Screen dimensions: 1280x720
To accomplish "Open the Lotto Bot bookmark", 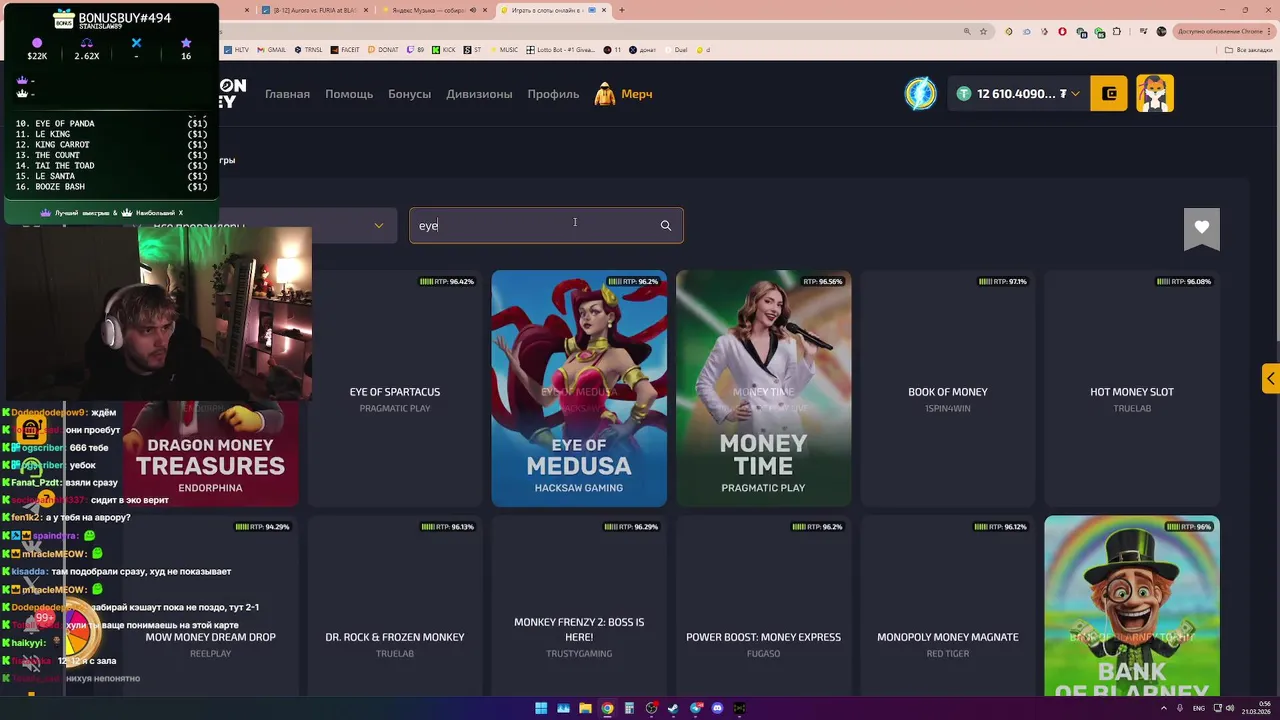I will coord(562,50).
